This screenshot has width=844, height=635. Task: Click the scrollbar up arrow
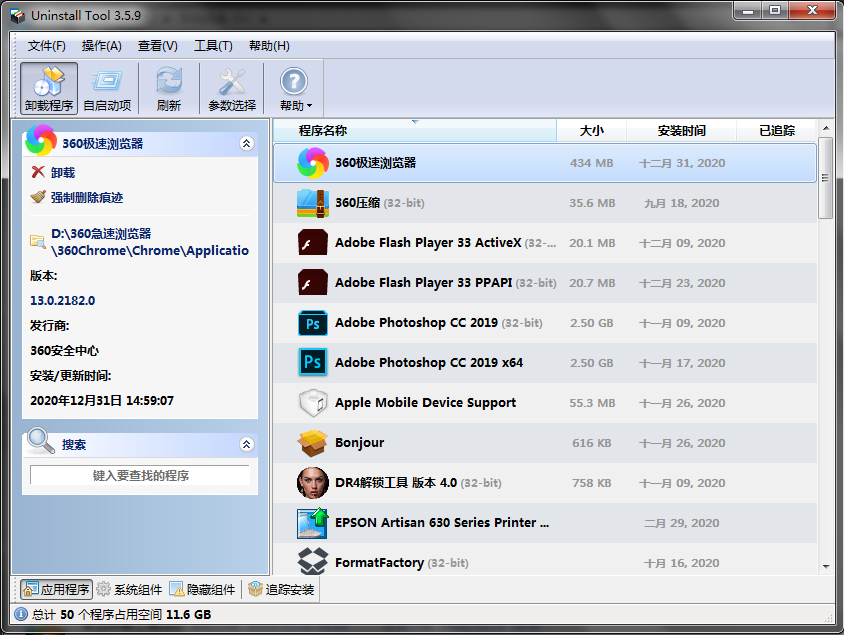[x=826, y=128]
